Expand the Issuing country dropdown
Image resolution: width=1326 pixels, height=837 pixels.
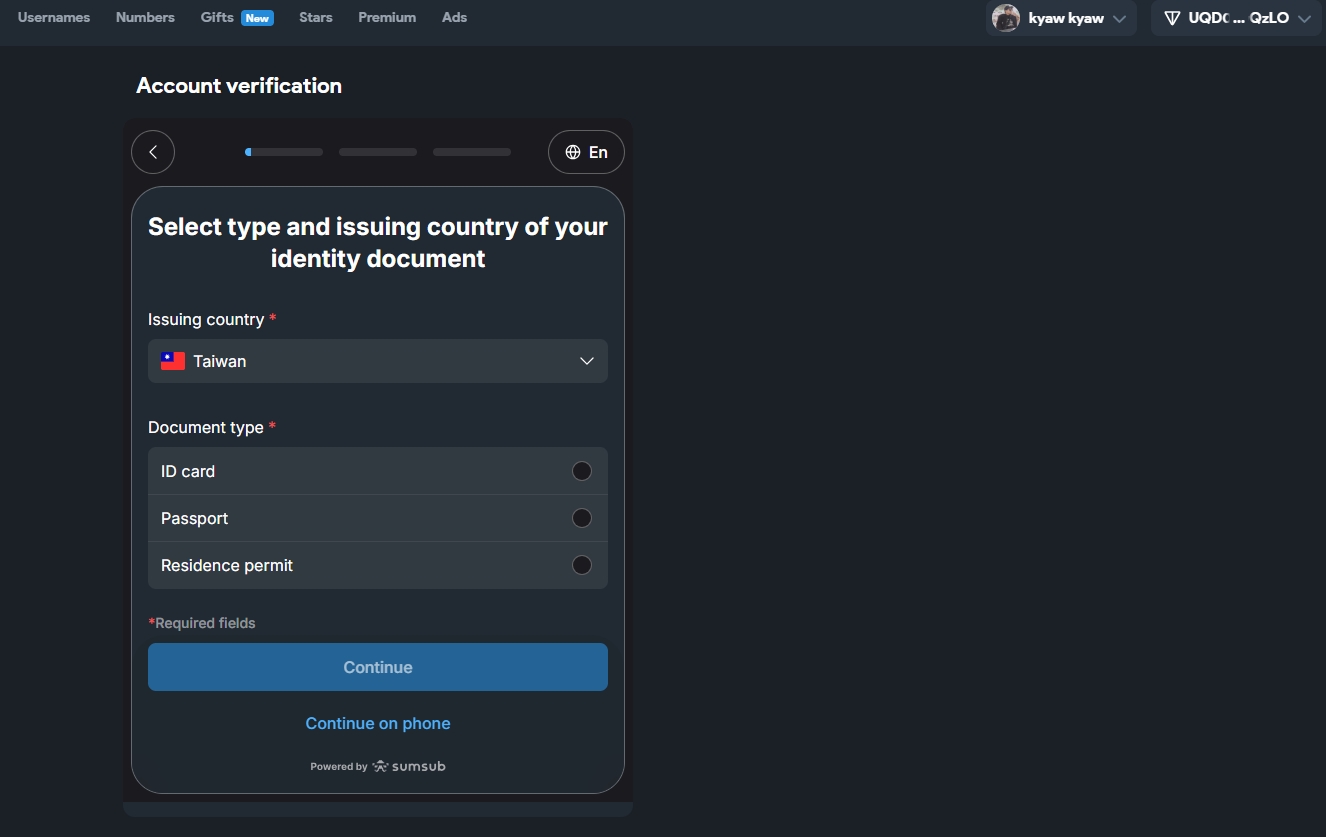pos(586,361)
